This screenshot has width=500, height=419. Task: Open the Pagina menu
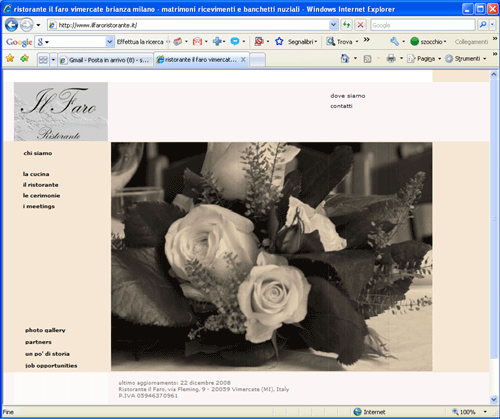click(424, 59)
